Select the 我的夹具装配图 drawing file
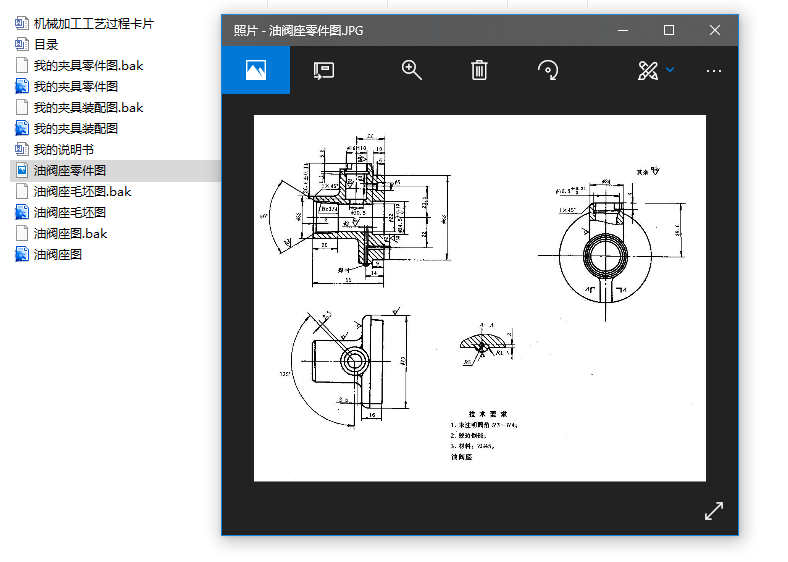Screen dimensions: 788x562 [x=76, y=128]
